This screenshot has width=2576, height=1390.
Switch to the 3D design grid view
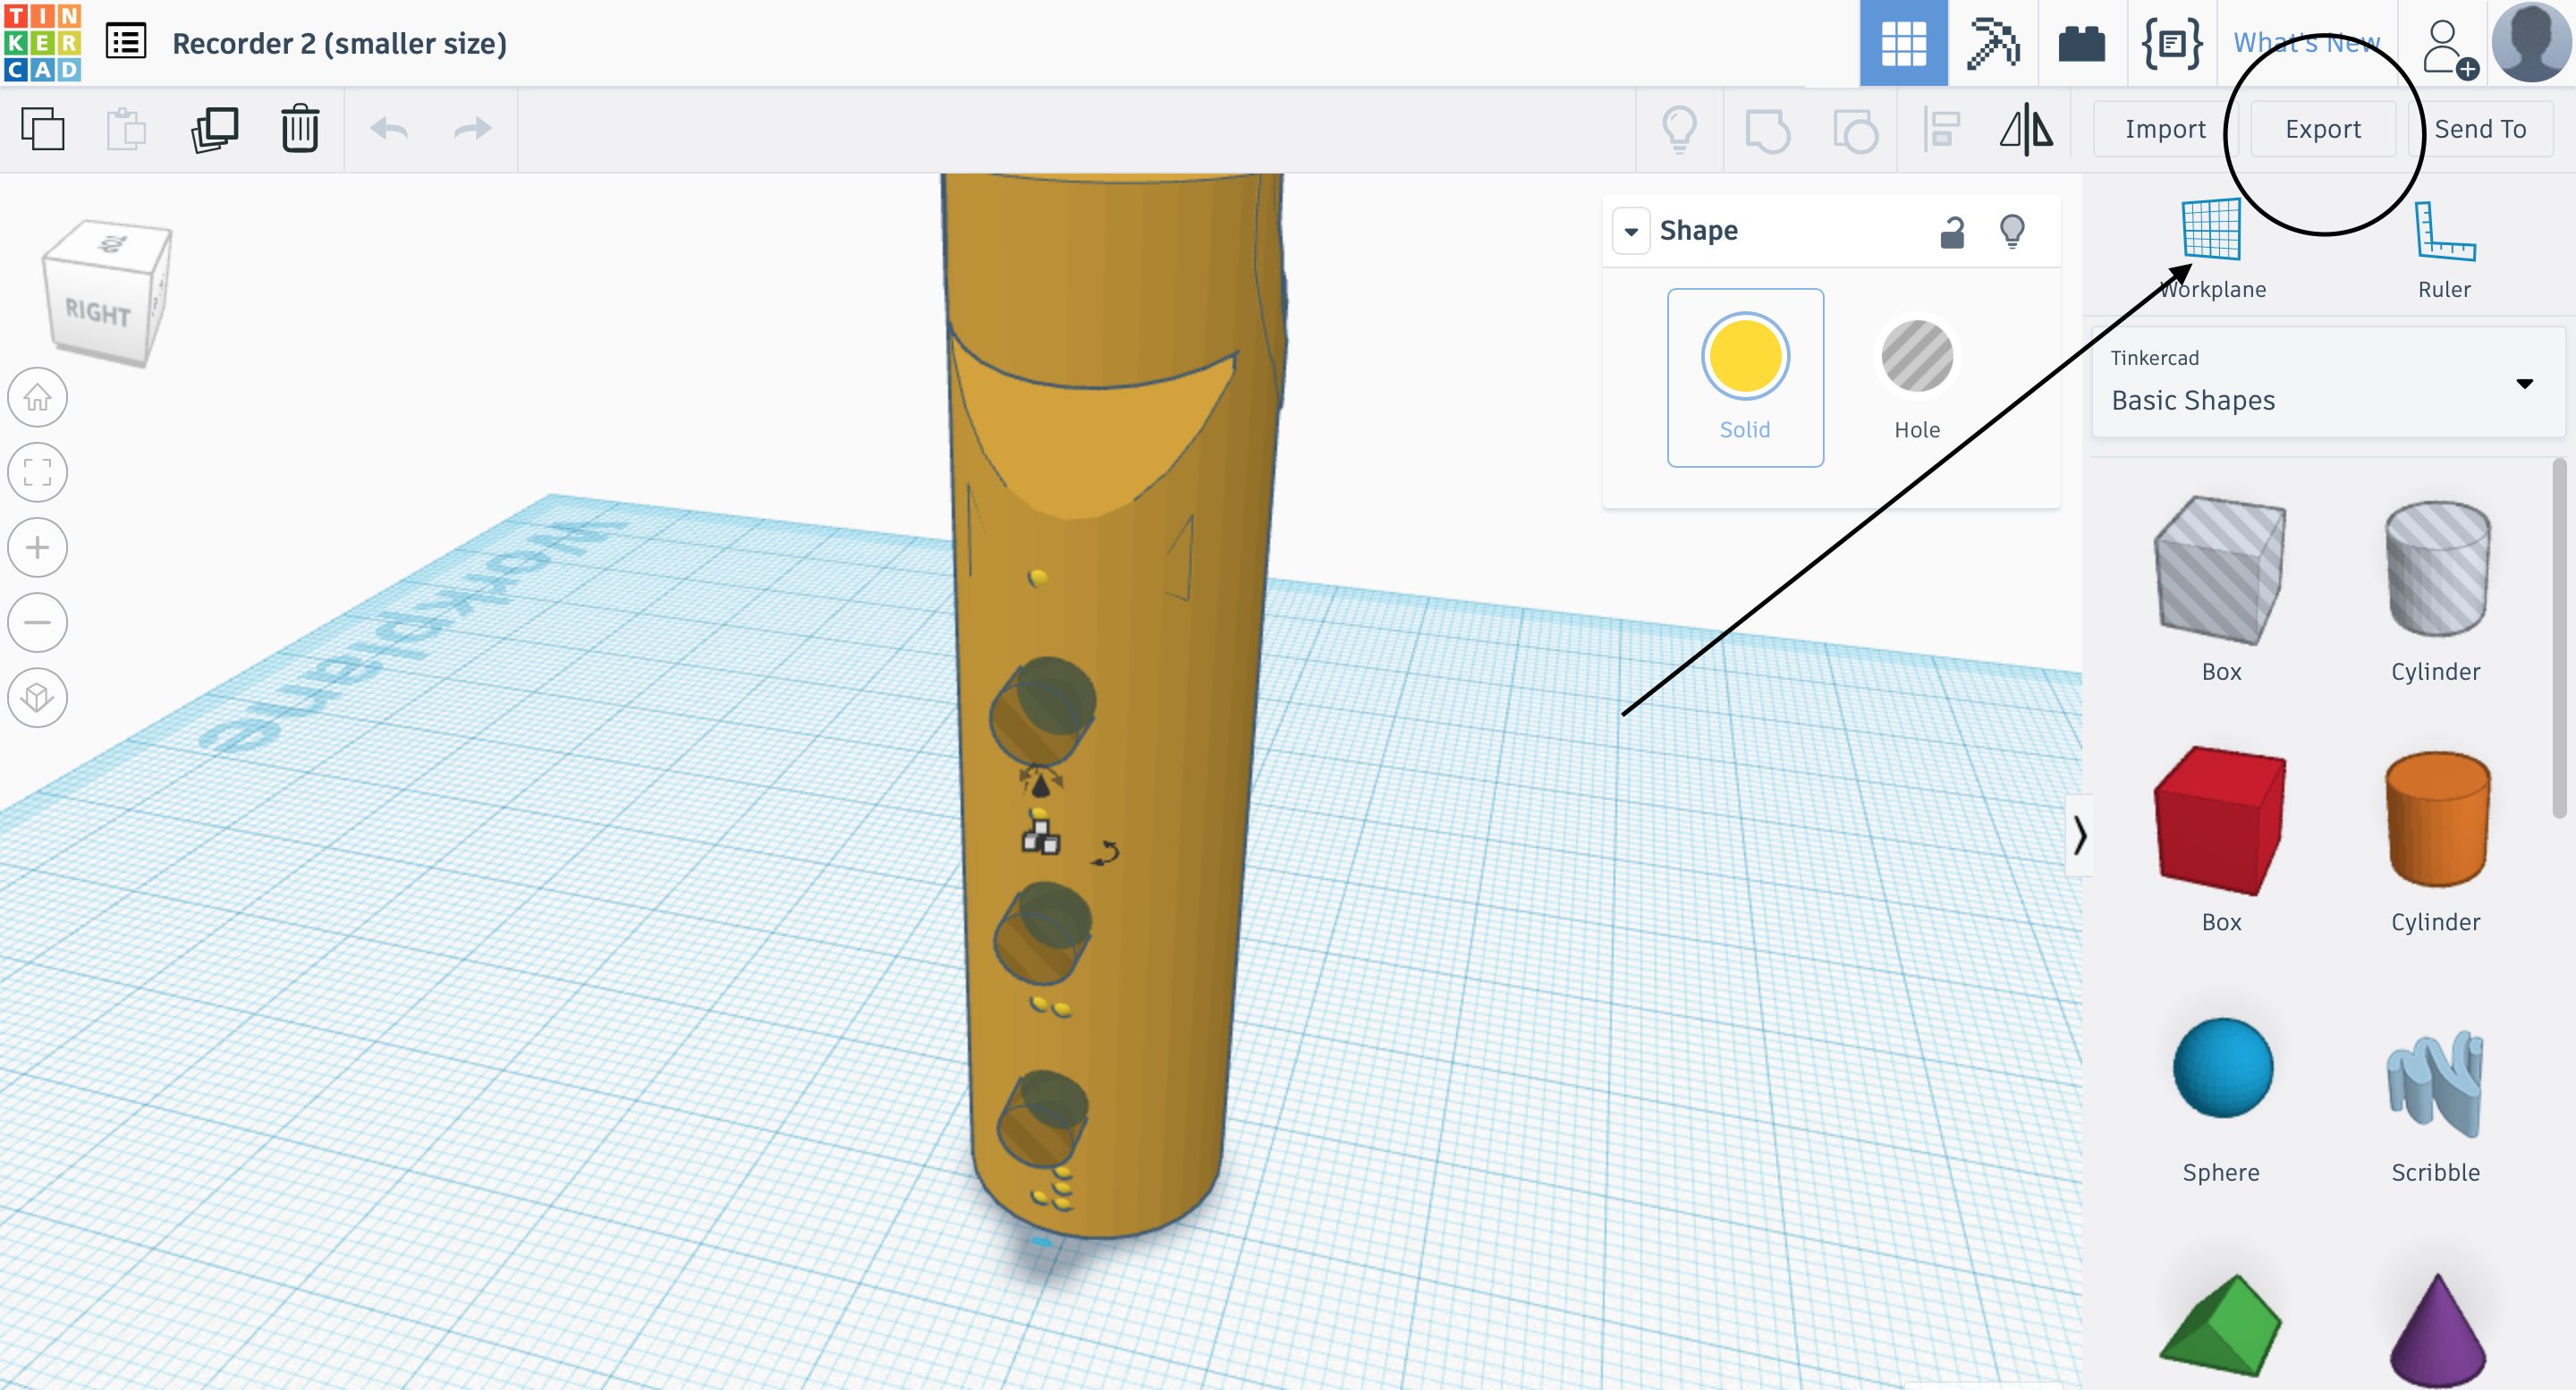tap(1903, 43)
